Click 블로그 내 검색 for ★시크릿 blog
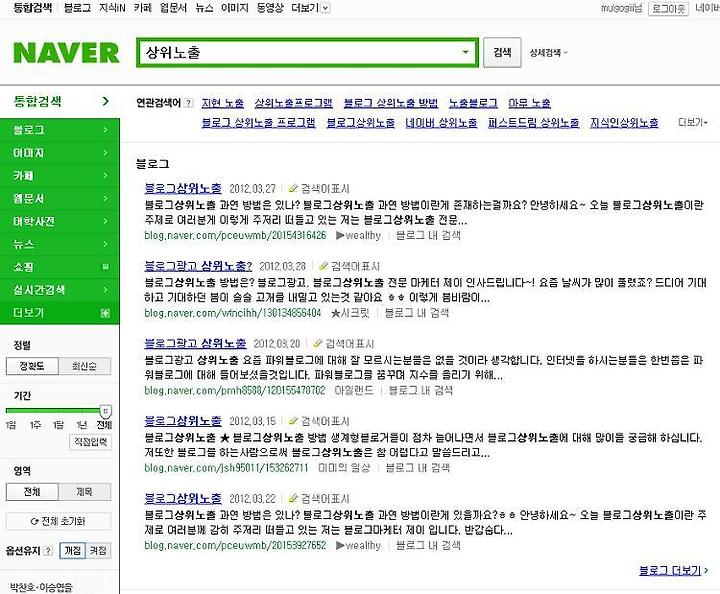Screen dimensions: 720x594 (x=416, y=313)
